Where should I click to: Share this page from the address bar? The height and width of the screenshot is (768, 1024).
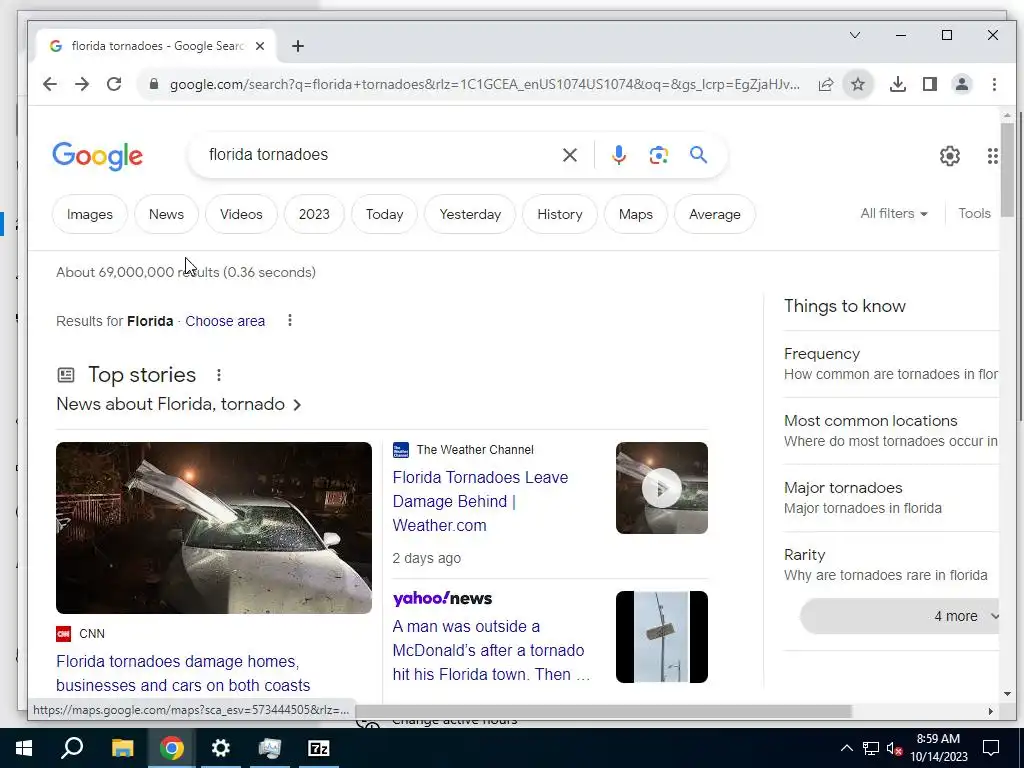tap(825, 84)
